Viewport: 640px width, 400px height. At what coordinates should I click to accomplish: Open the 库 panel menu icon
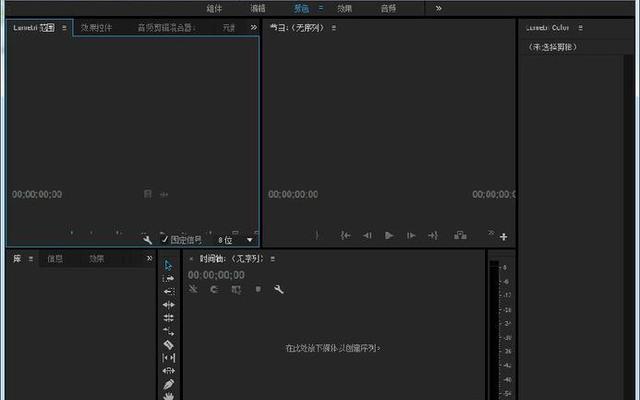click(x=31, y=259)
